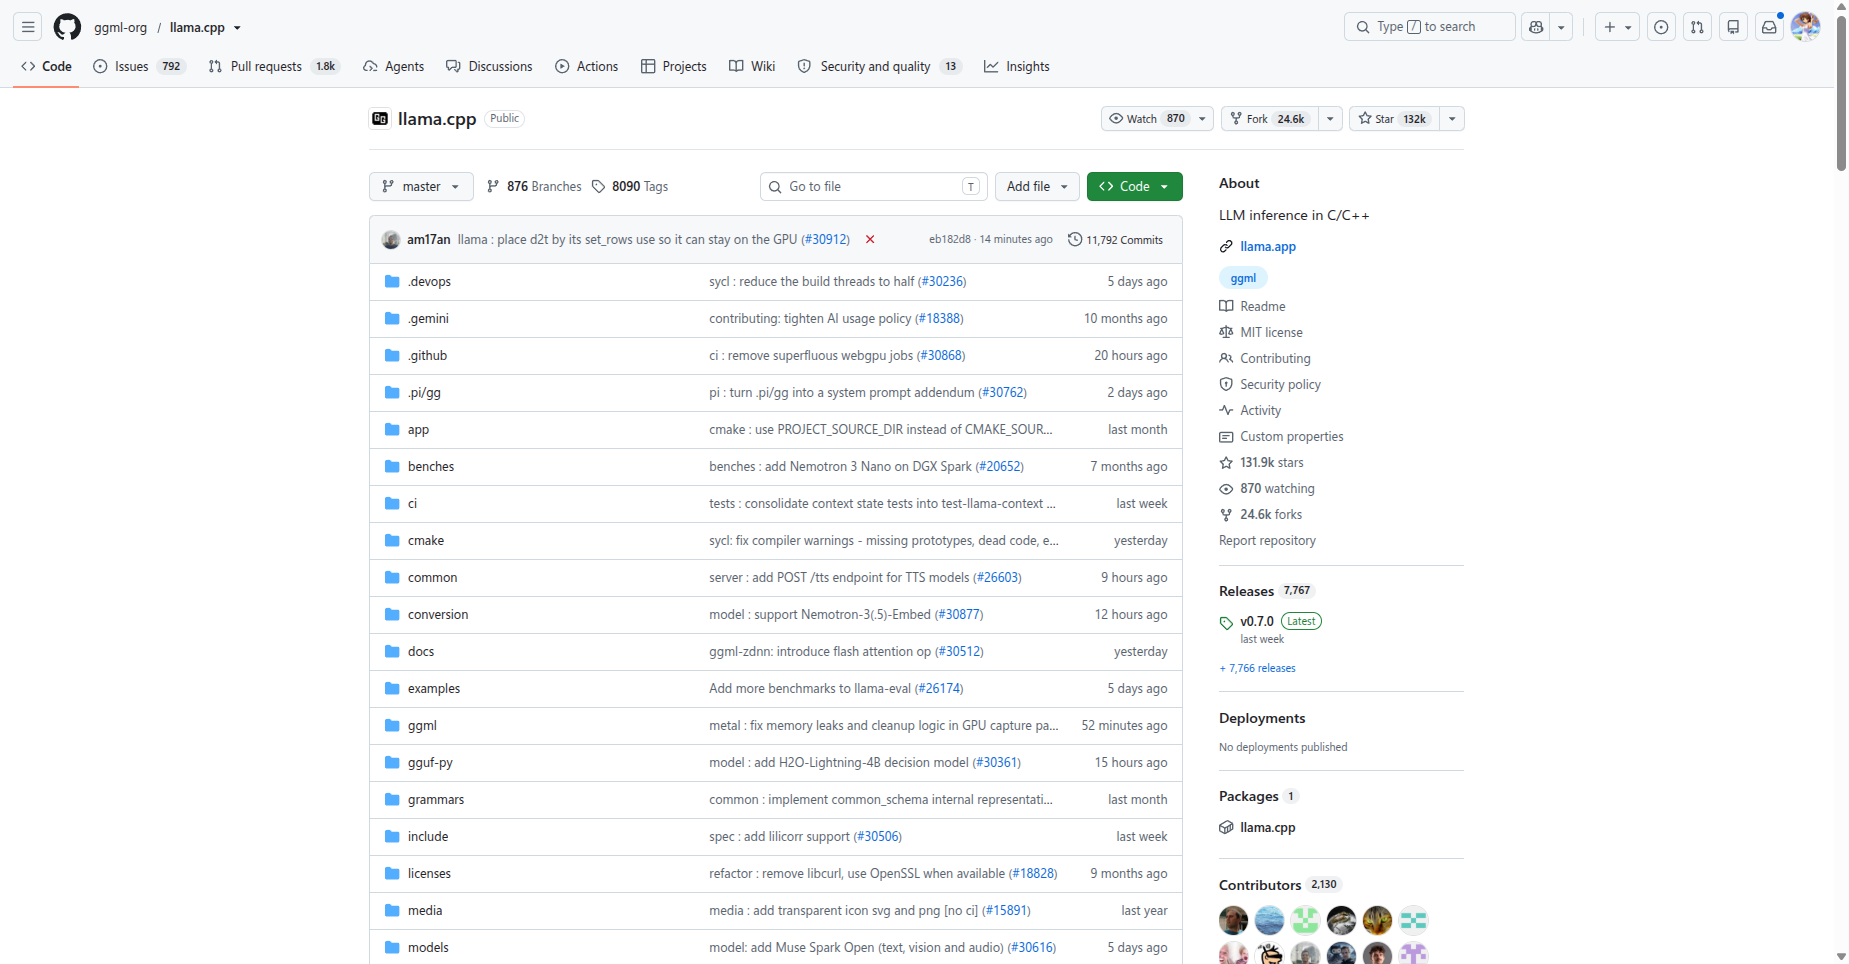The image size is (1849, 964).
Task: Open the user avatar menu
Action: pyautogui.click(x=1805, y=27)
